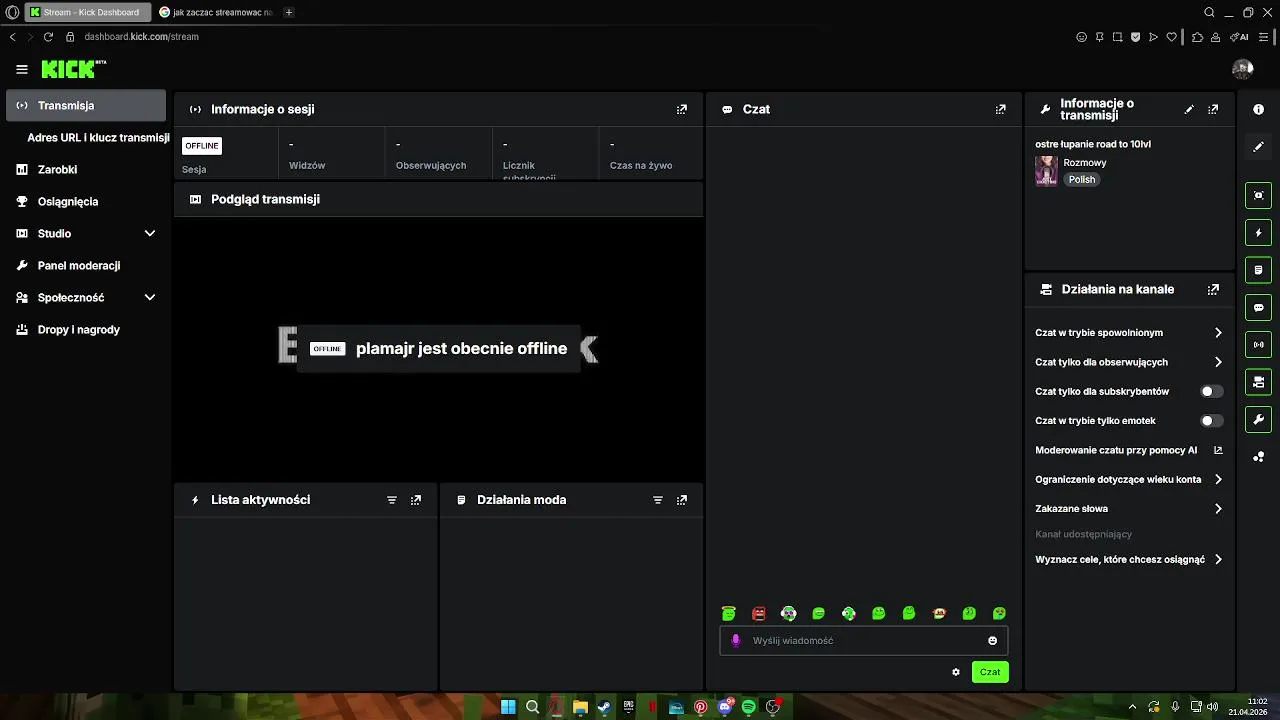Viewport: 1280px width, 720px height.
Task: Enable Czat w trybie tylko emotek switch
Action: (1211, 421)
